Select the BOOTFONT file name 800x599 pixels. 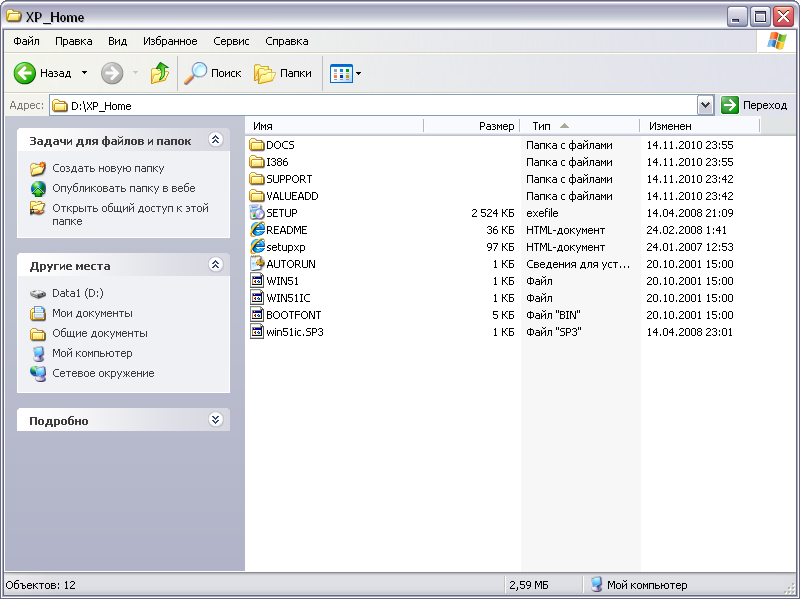point(294,315)
